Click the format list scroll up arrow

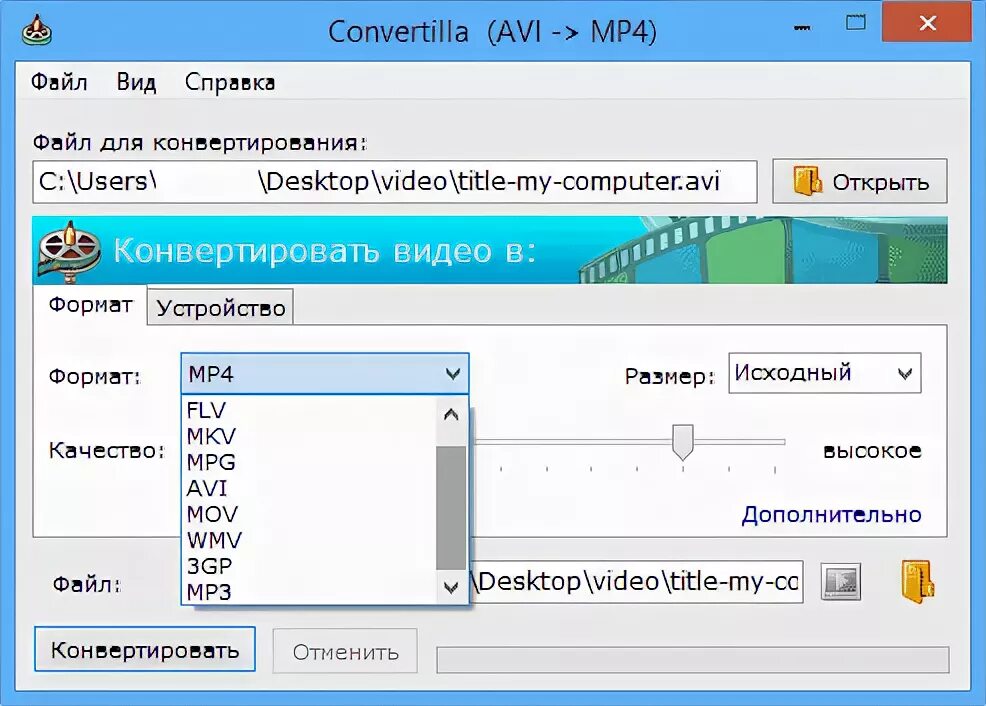pyautogui.click(x=451, y=415)
